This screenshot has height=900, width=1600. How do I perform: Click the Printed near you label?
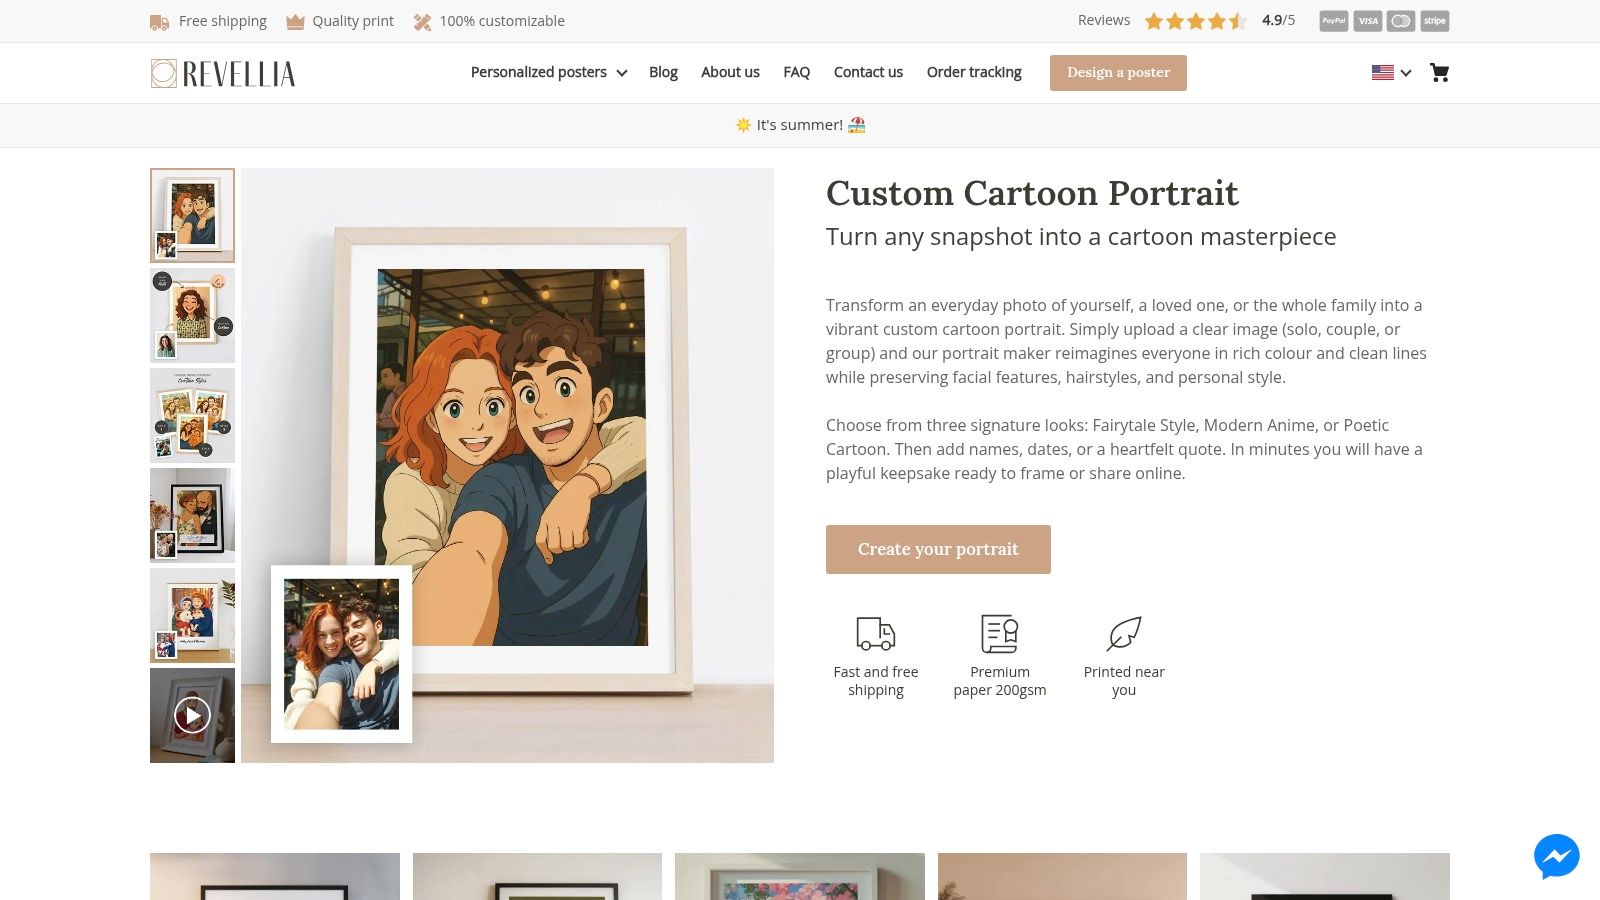click(x=1124, y=681)
